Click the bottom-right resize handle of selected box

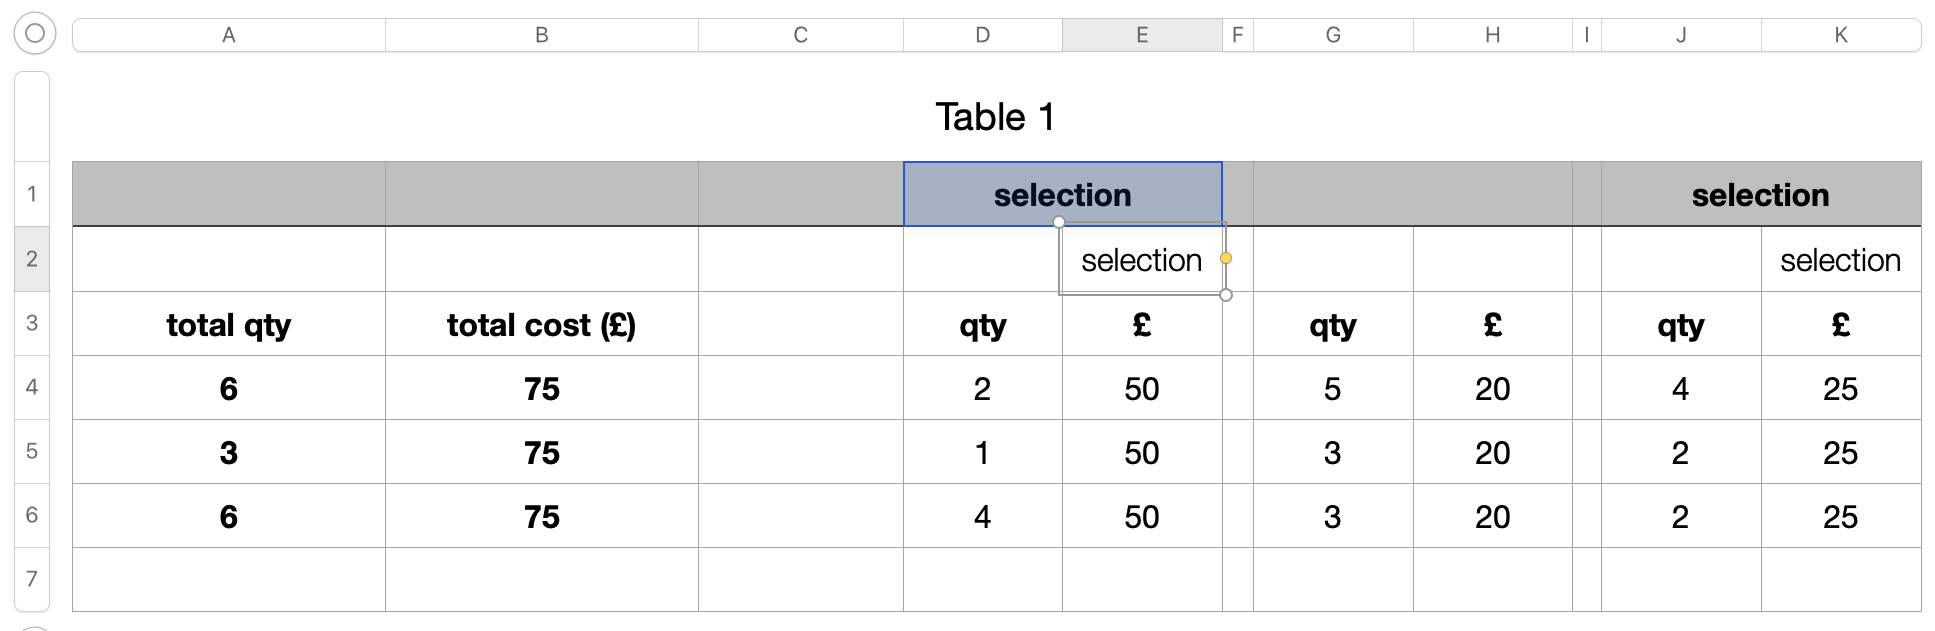coord(1226,295)
